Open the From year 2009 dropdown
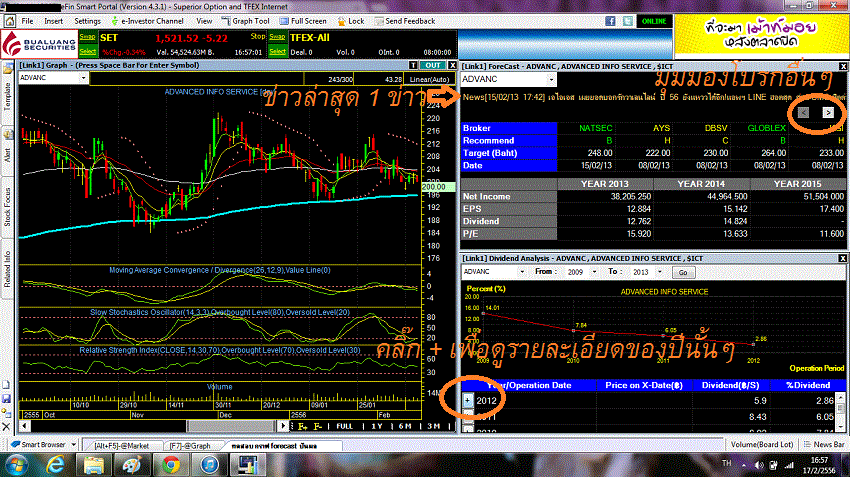Screen dimensions: 850x477 pyautogui.click(x=594, y=272)
